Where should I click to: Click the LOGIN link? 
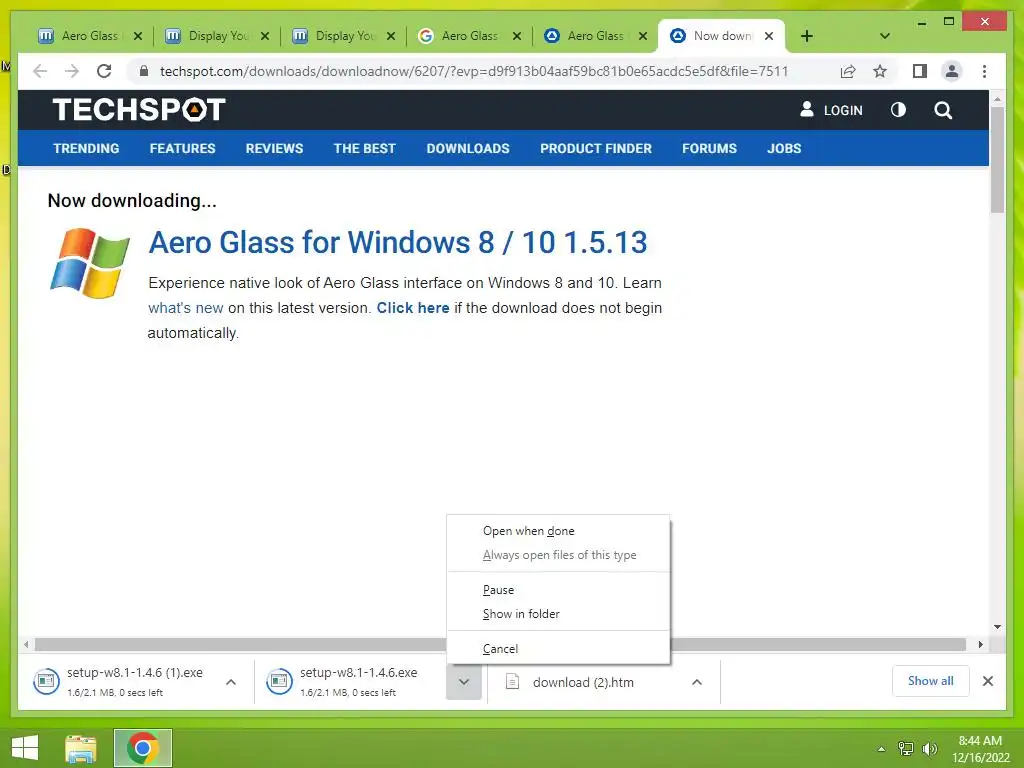(x=831, y=110)
